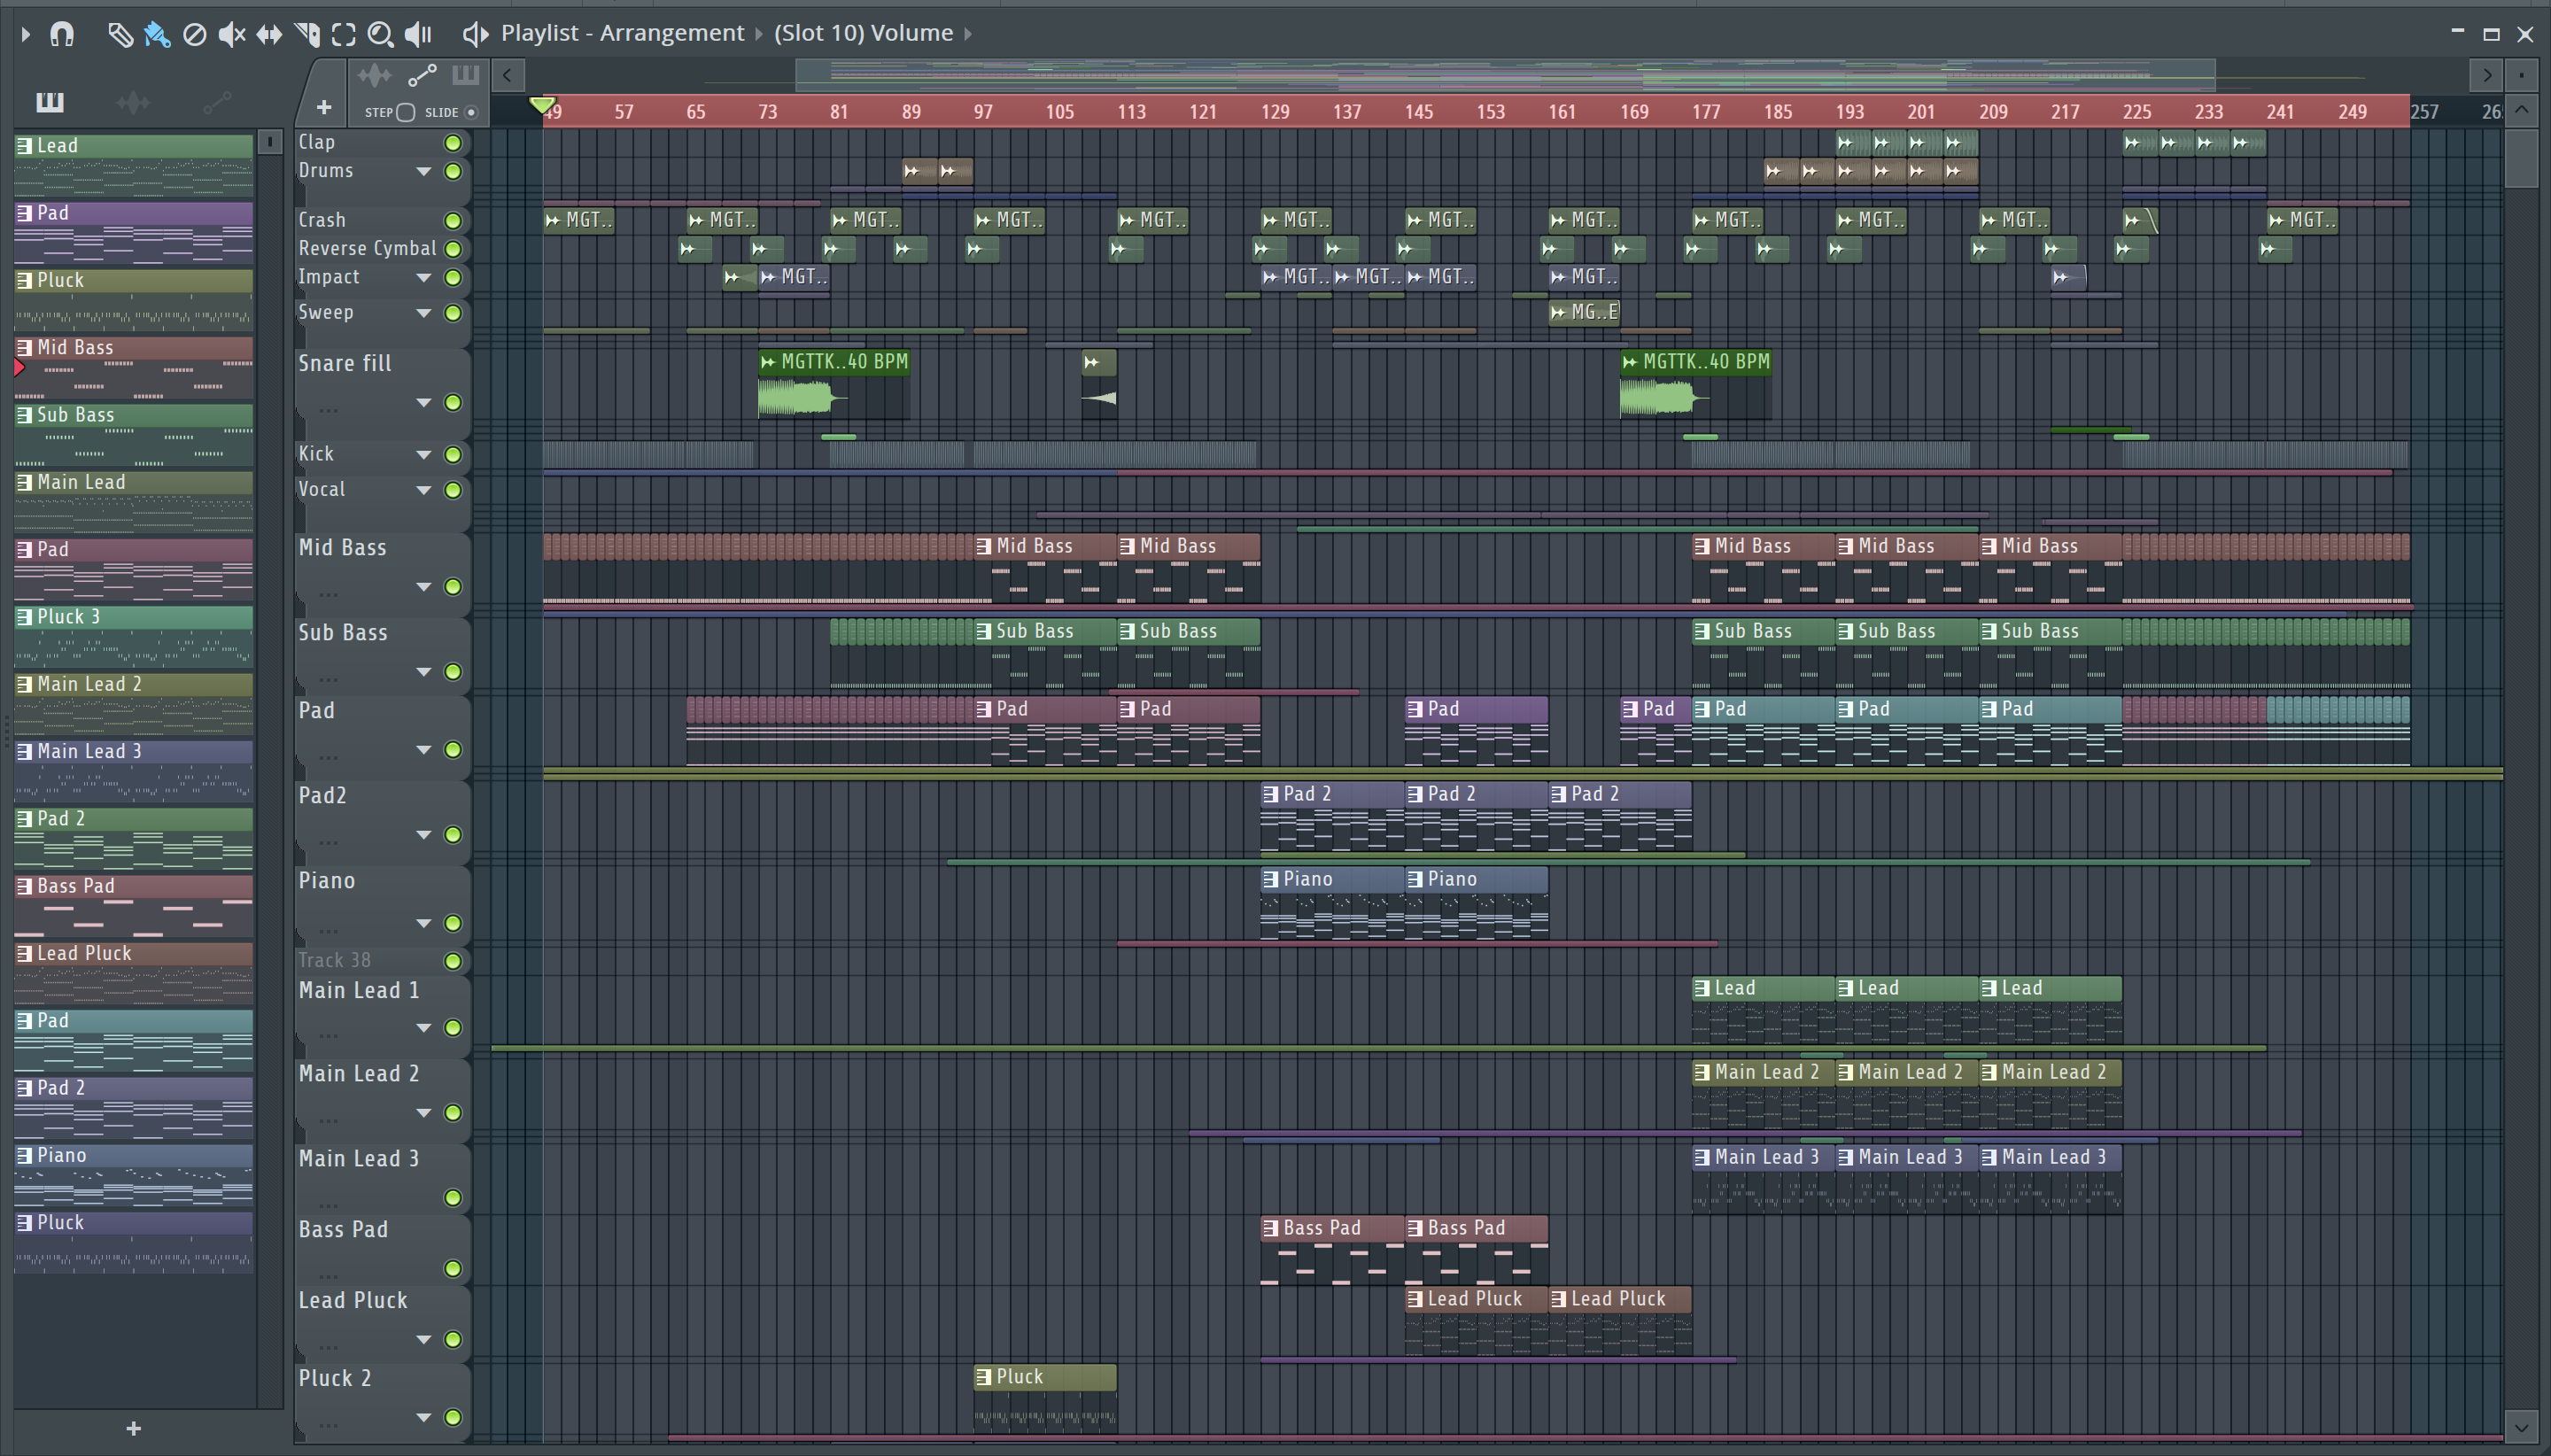This screenshot has height=1456, width=2551.
Task: Select the Slice tool
Action: click(x=307, y=35)
